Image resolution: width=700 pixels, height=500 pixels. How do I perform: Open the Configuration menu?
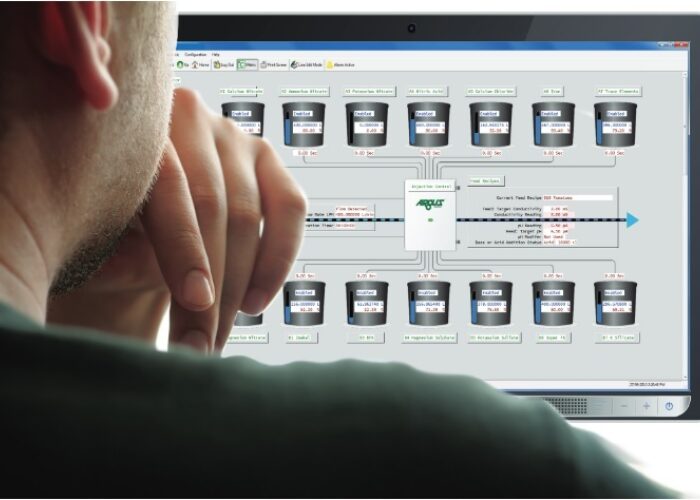(x=196, y=54)
